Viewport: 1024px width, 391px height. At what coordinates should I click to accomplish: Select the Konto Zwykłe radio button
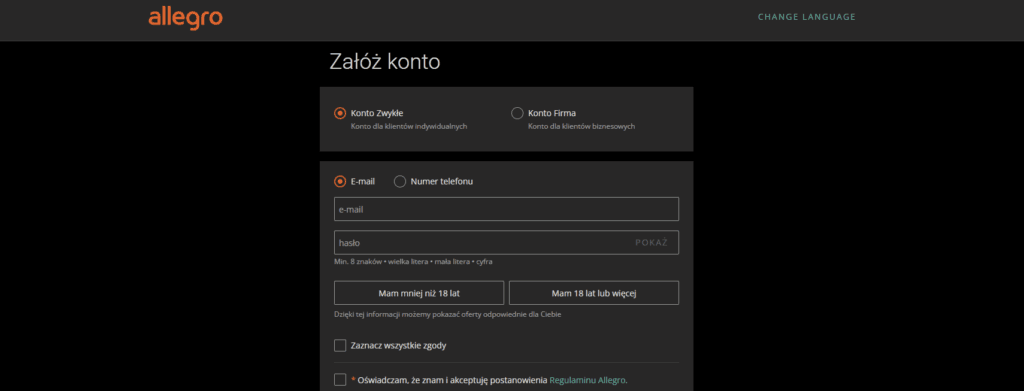tap(340, 113)
